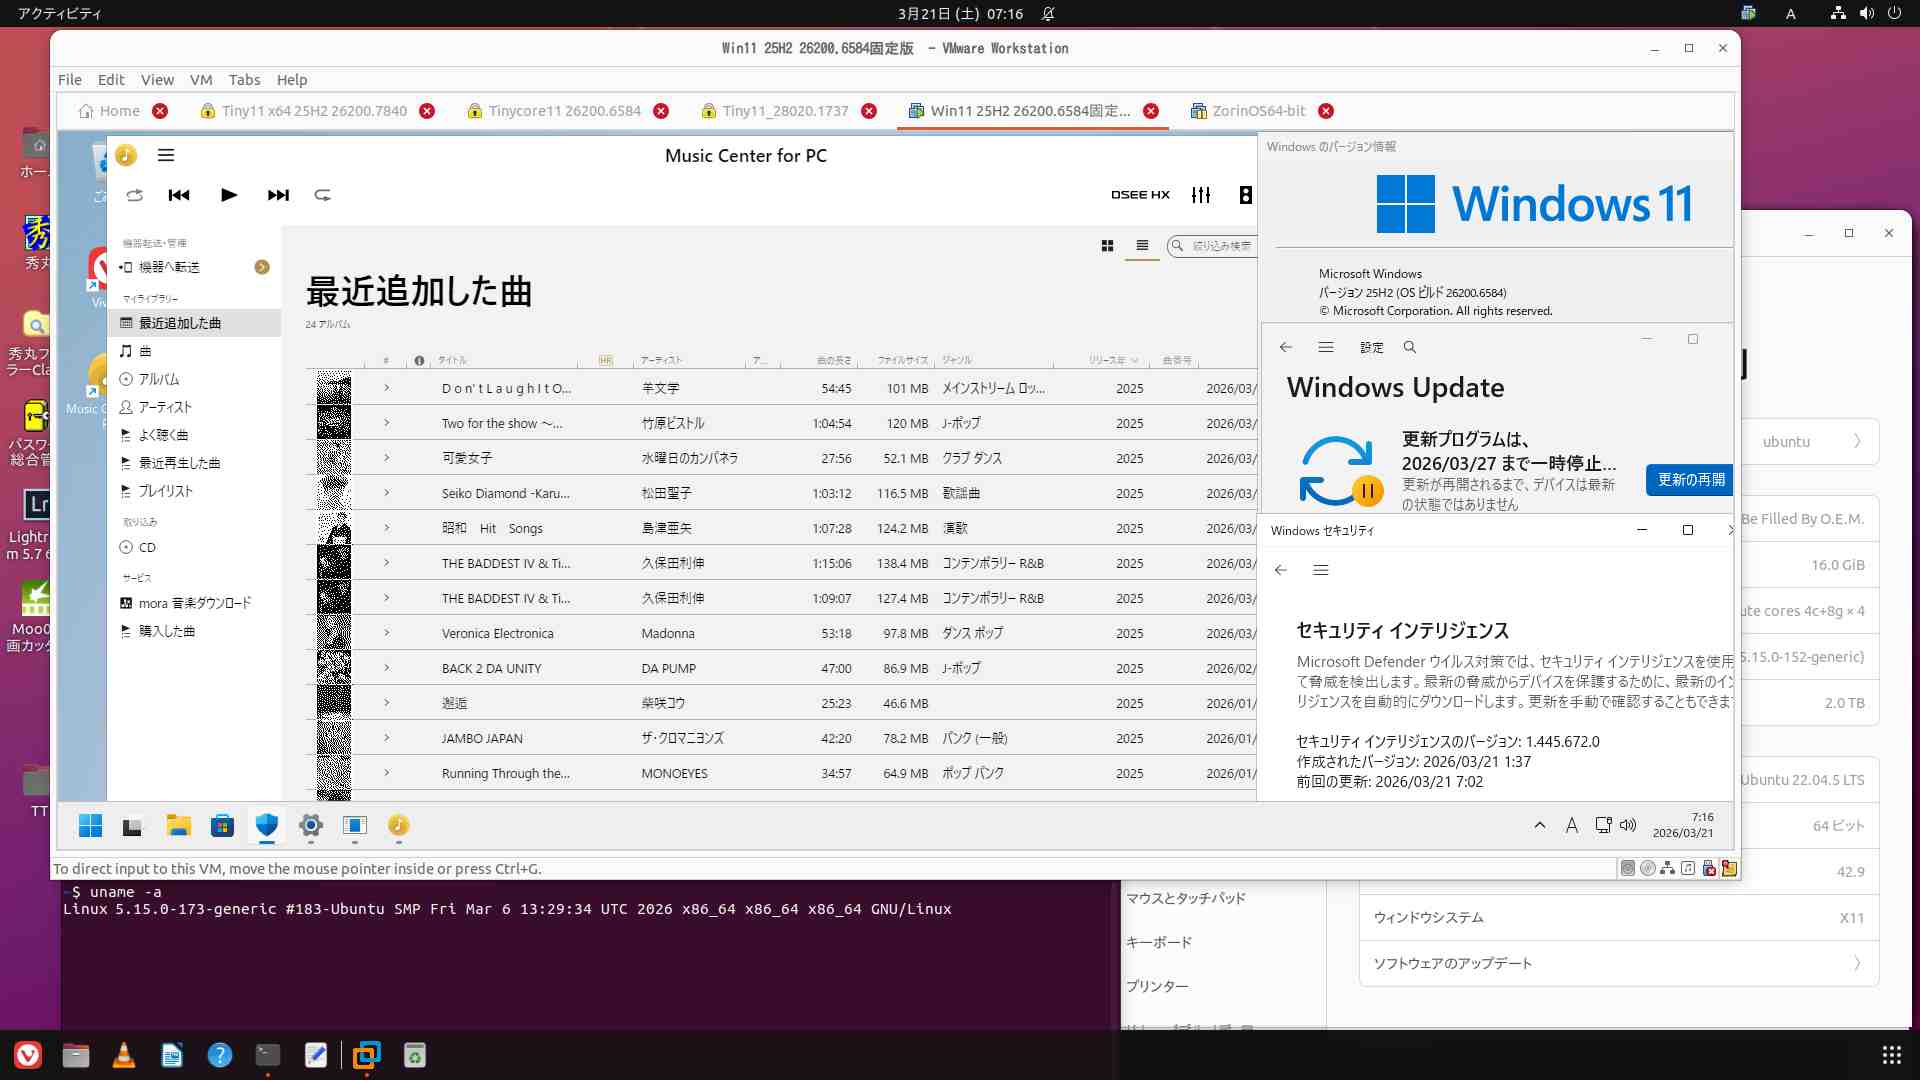
Task: Click Windows Security shield in taskbar
Action: point(266,825)
